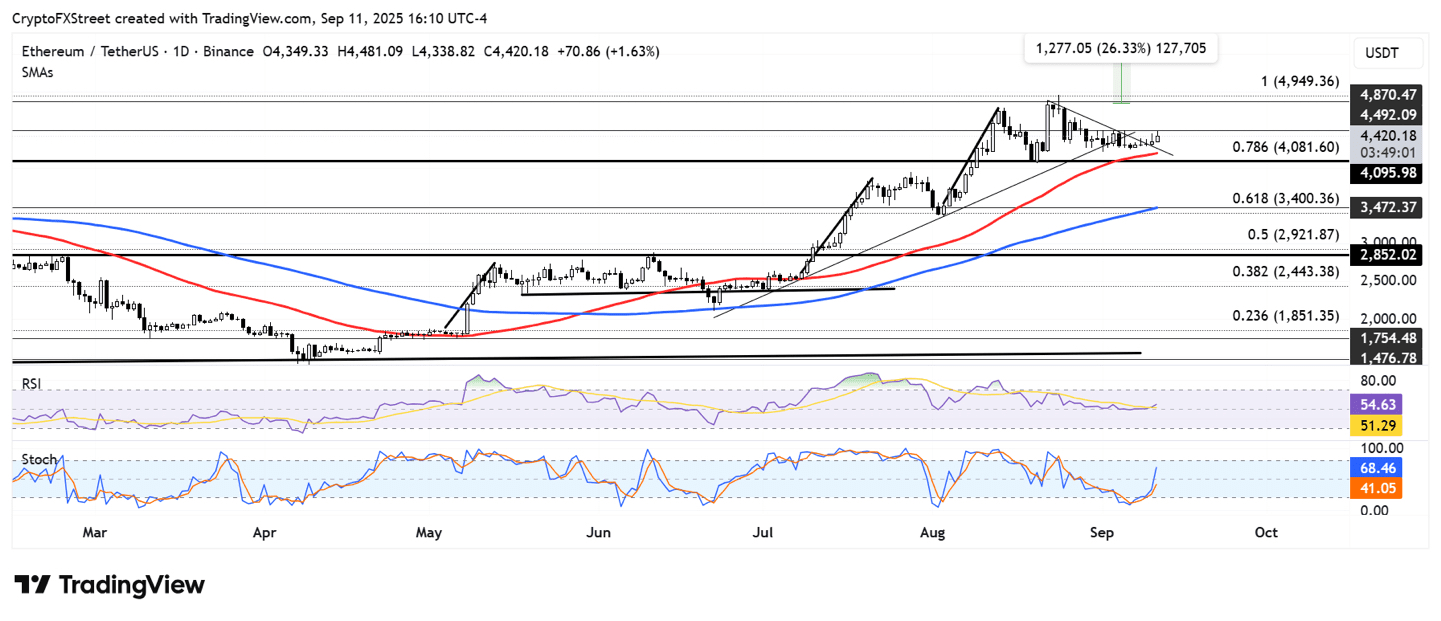Click the USDT currency label
The image size is (1441, 621).
click(1383, 53)
